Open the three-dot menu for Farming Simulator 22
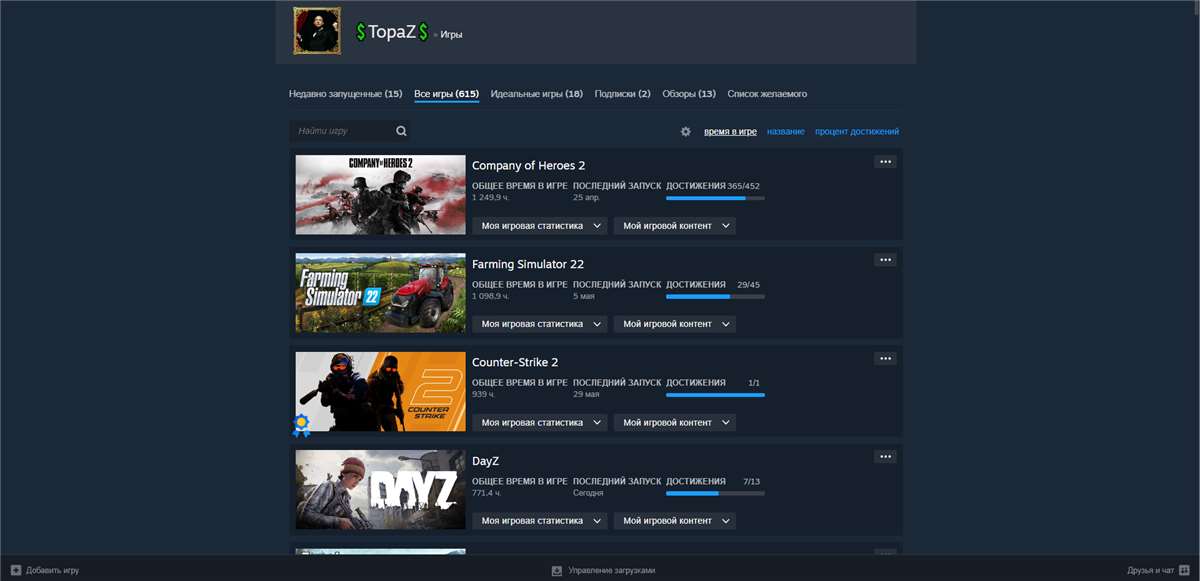 pyautogui.click(x=885, y=260)
